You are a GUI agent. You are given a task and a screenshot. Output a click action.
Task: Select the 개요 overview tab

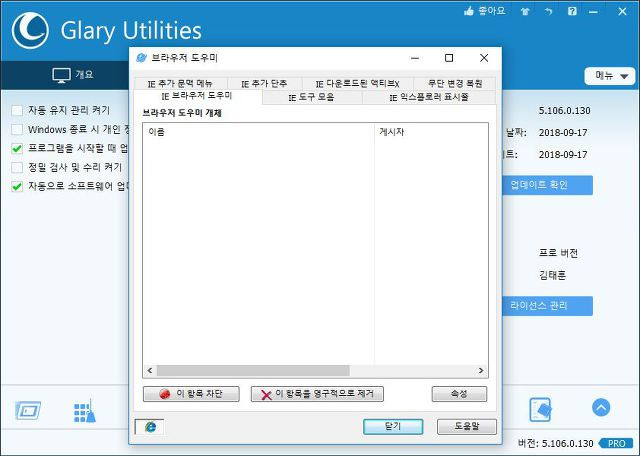(73, 75)
